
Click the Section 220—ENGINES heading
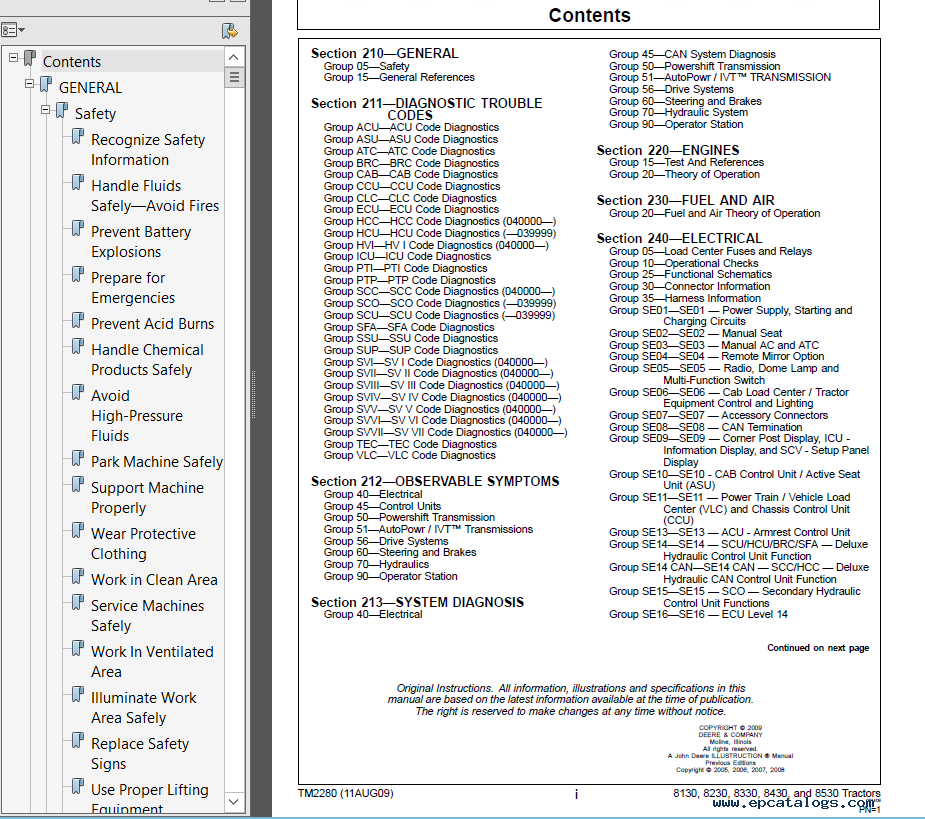668,150
